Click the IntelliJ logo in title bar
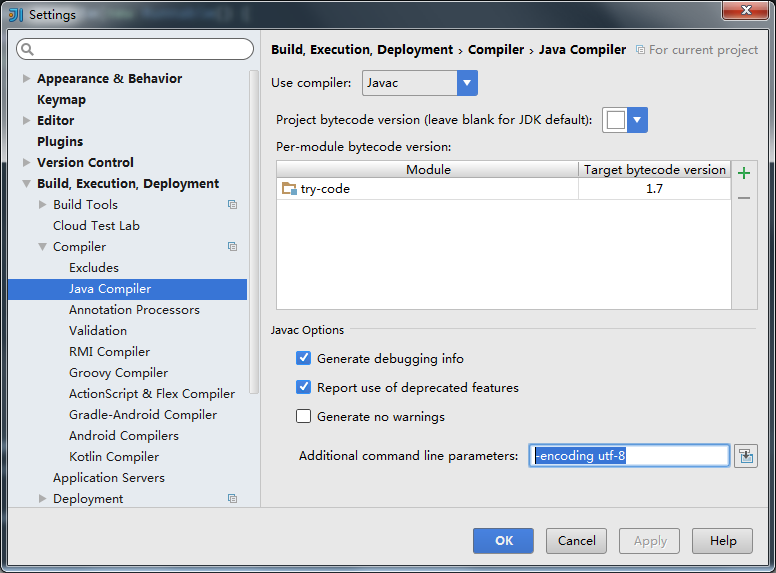The width and height of the screenshot is (776, 573). pos(16,14)
